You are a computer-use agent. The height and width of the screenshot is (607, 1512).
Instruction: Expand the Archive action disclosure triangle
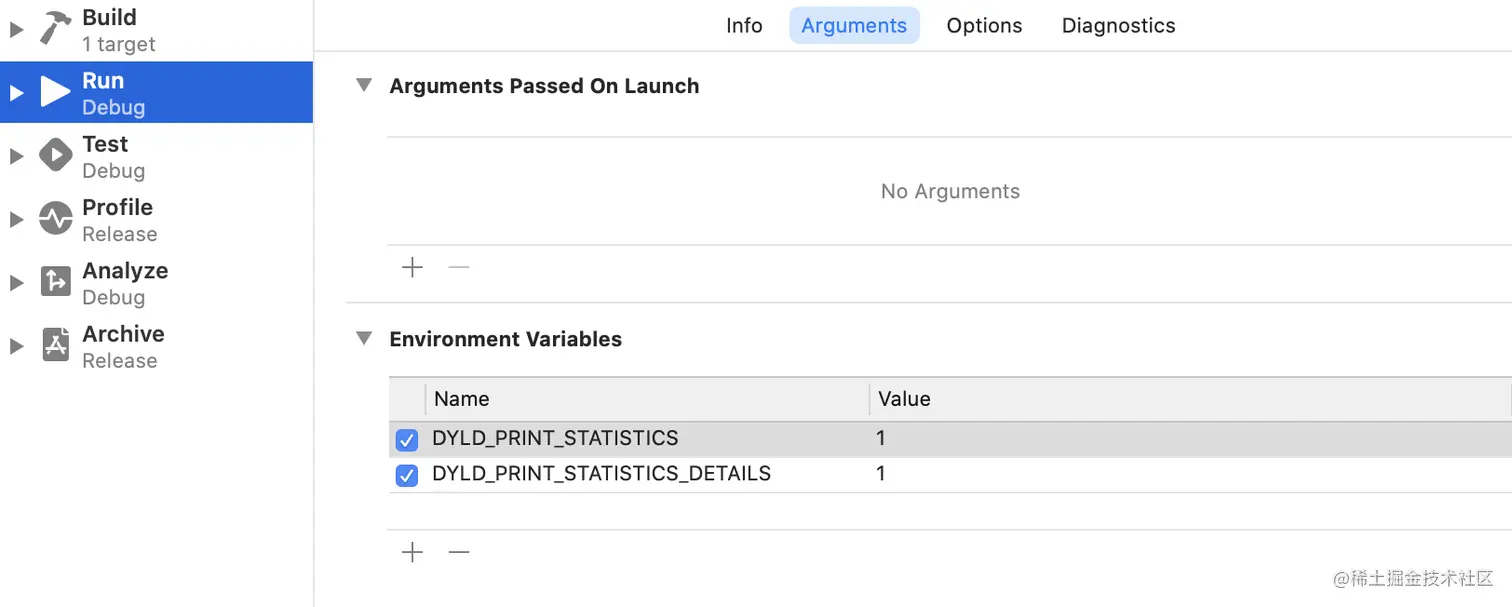point(15,346)
